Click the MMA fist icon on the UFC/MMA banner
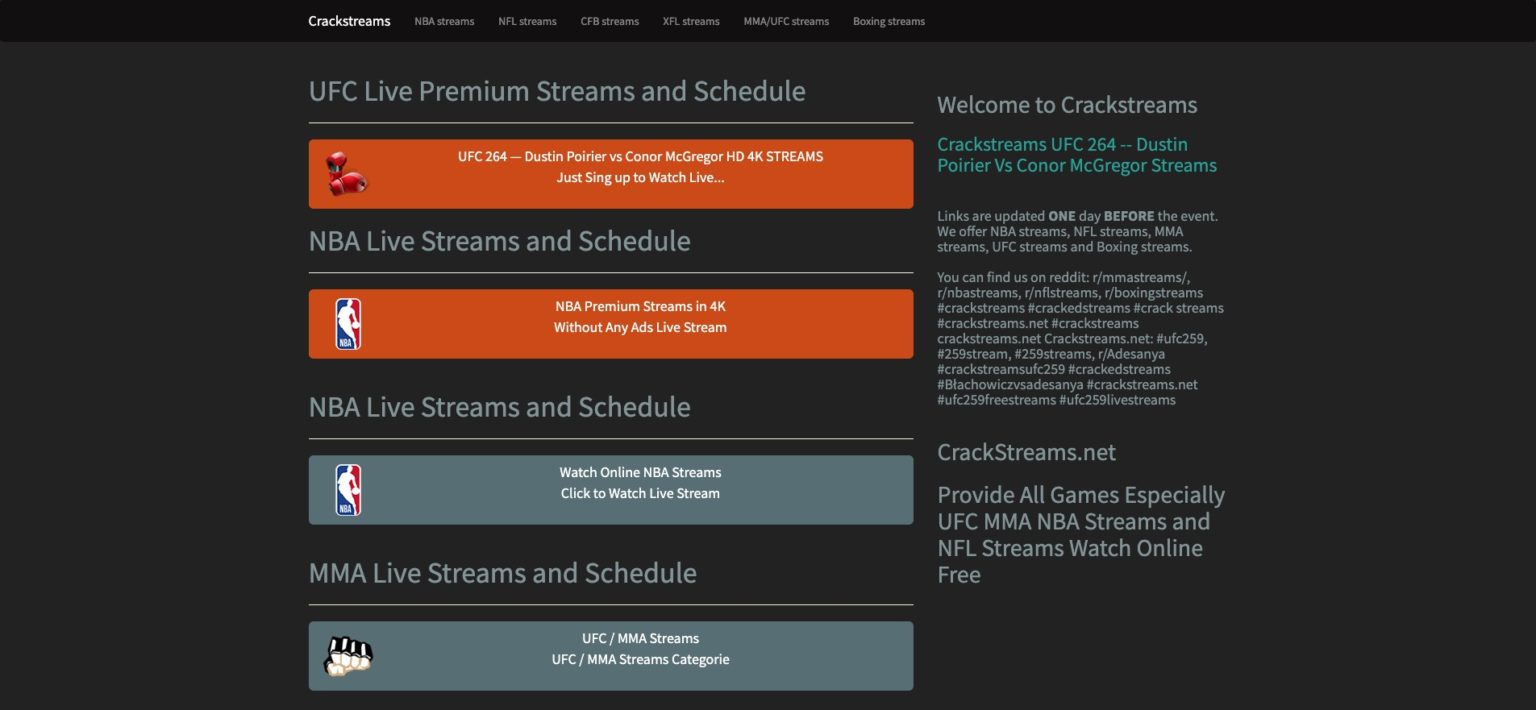 [349, 655]
